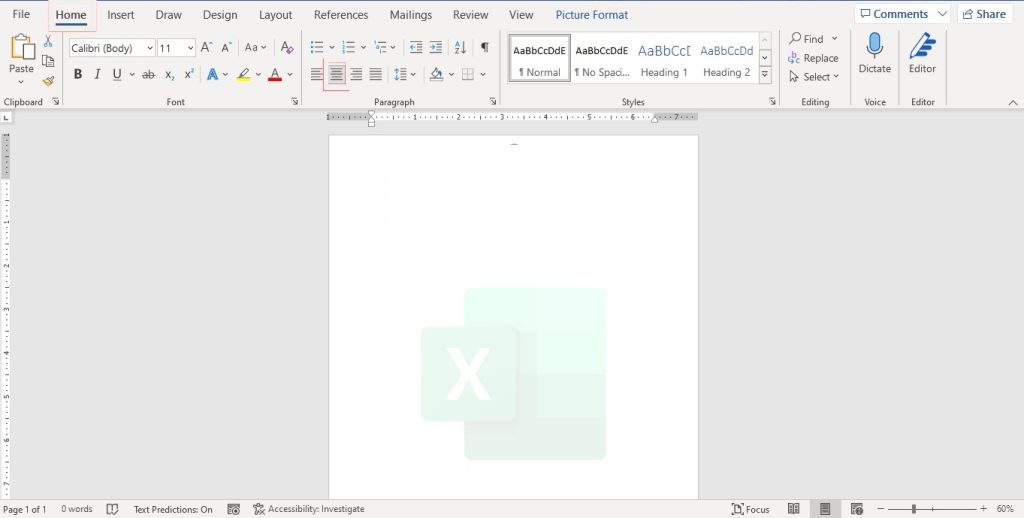1024x518 pixels.
Task: Switch to the Insert tab
Action: (121, 14)
